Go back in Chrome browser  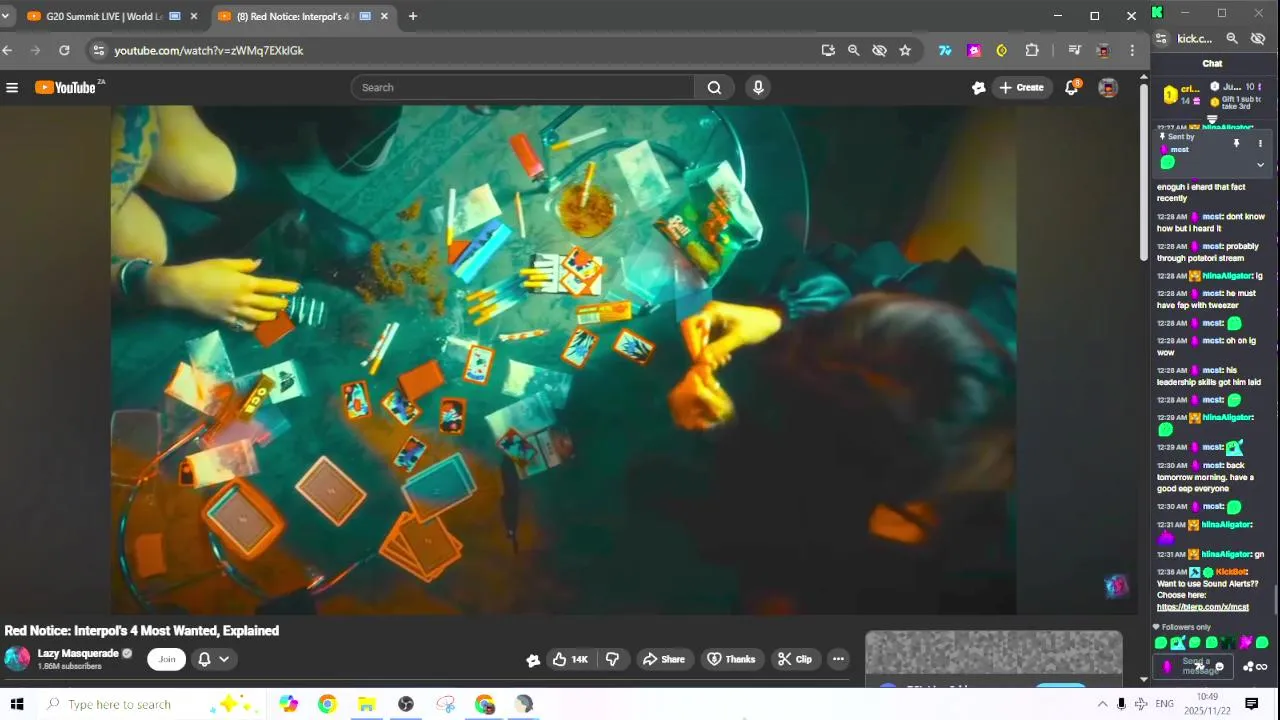click(8, 50)
